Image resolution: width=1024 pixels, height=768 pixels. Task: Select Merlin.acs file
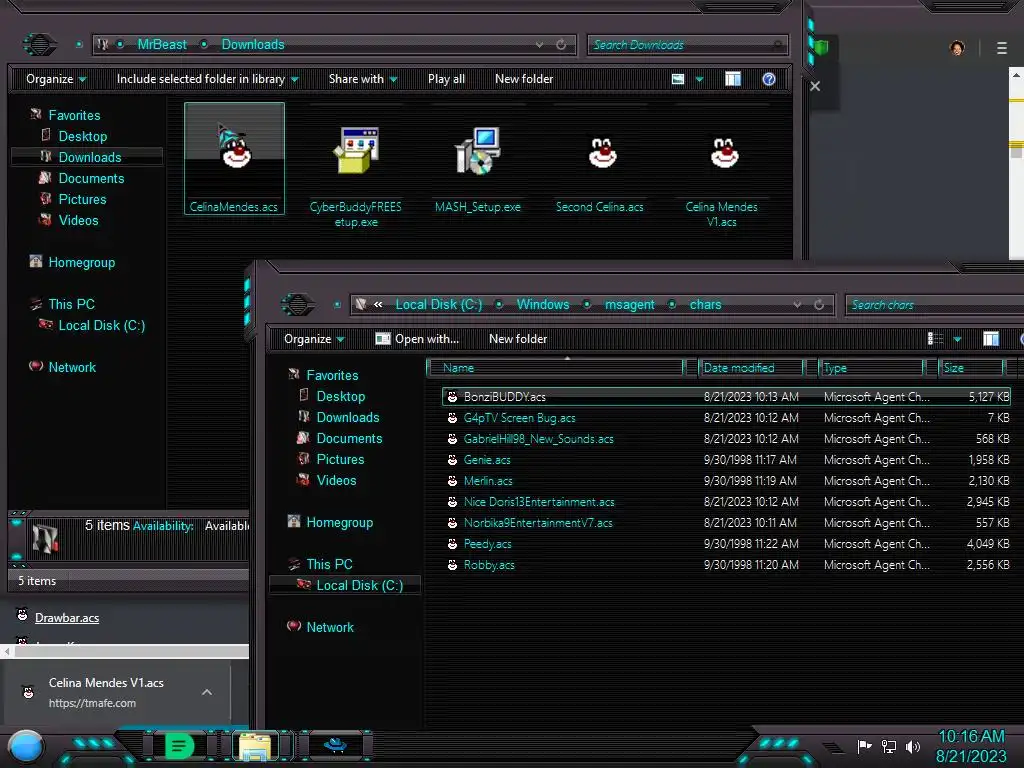[x=726, y=481]
